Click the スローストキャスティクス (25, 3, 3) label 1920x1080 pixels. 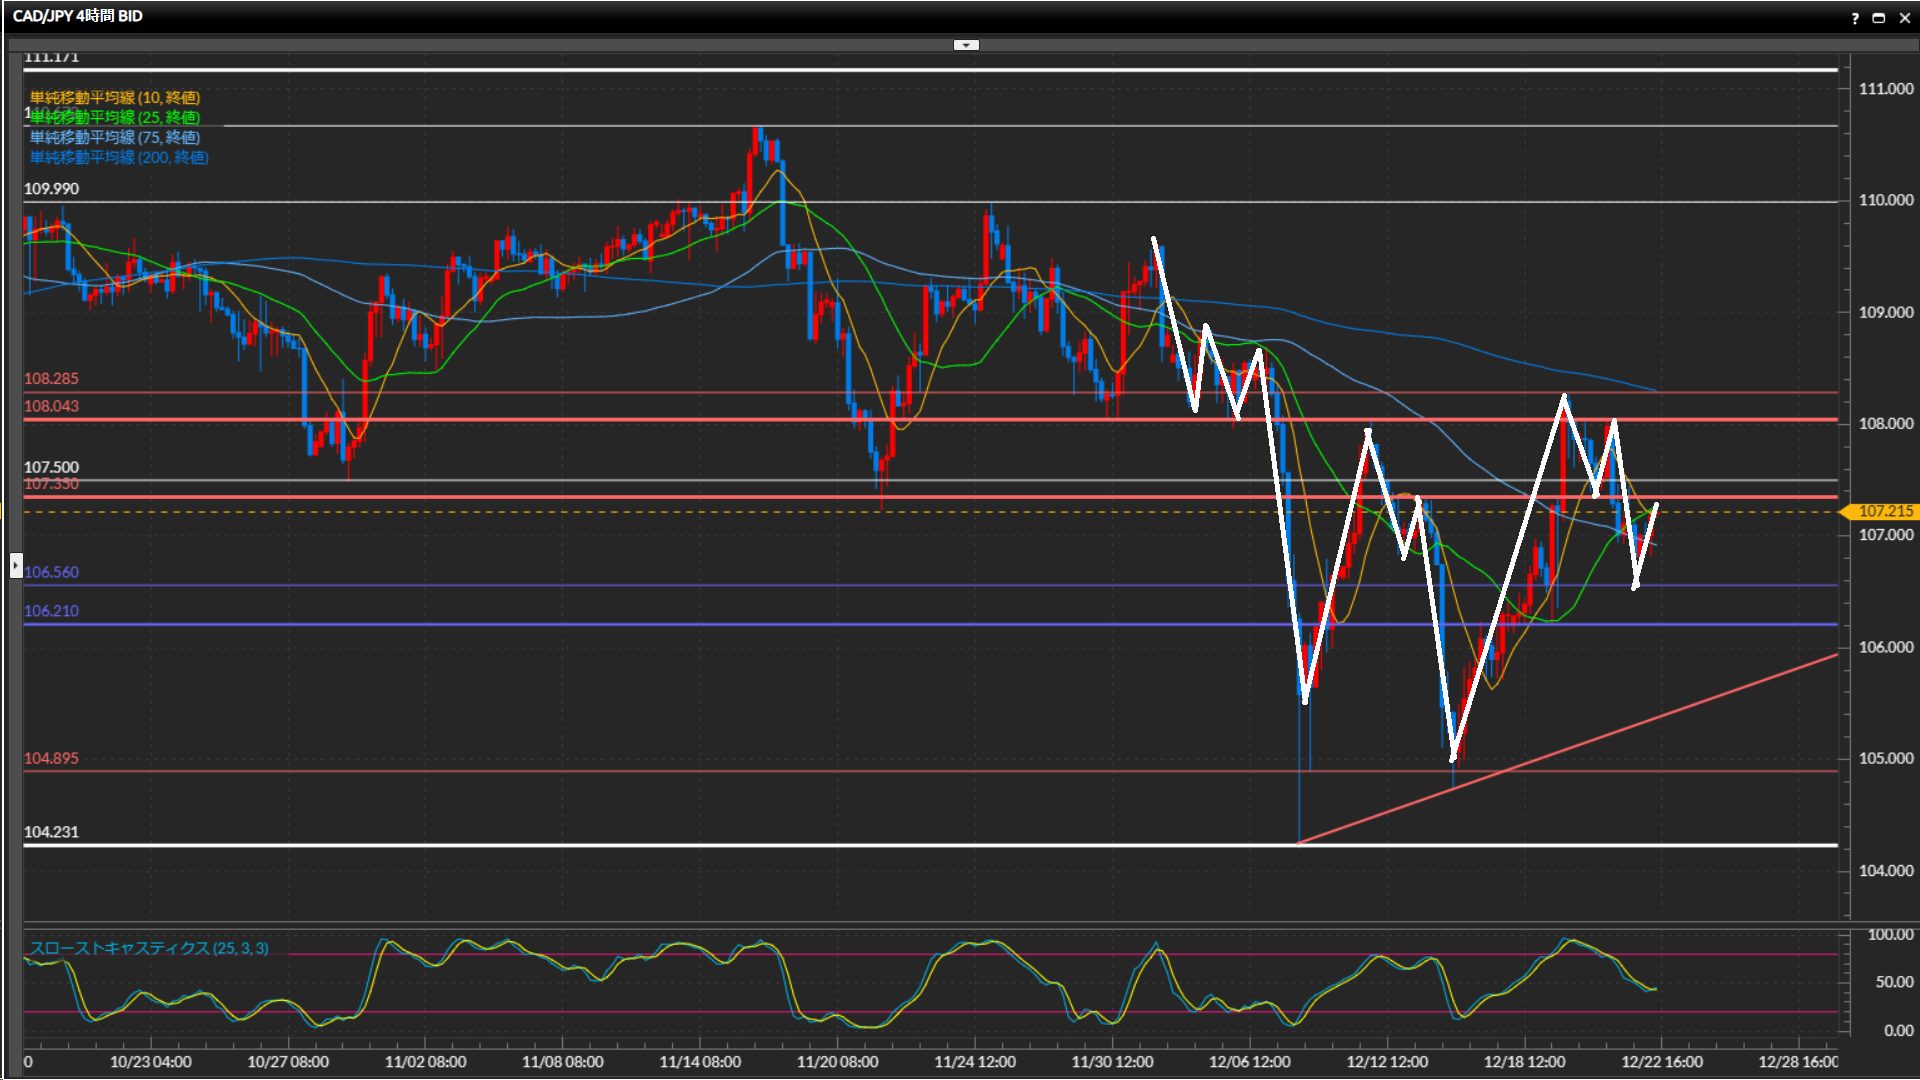pyautogui.click(x=148, y=948)
